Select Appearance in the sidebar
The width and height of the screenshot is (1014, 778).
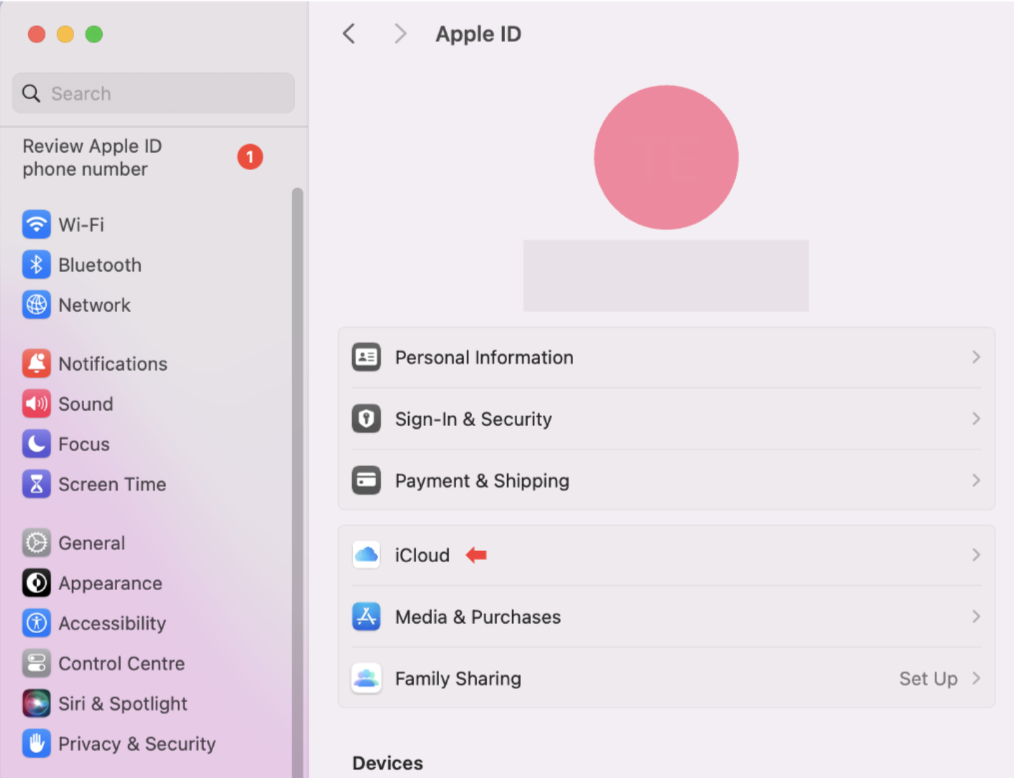point(110,583)
